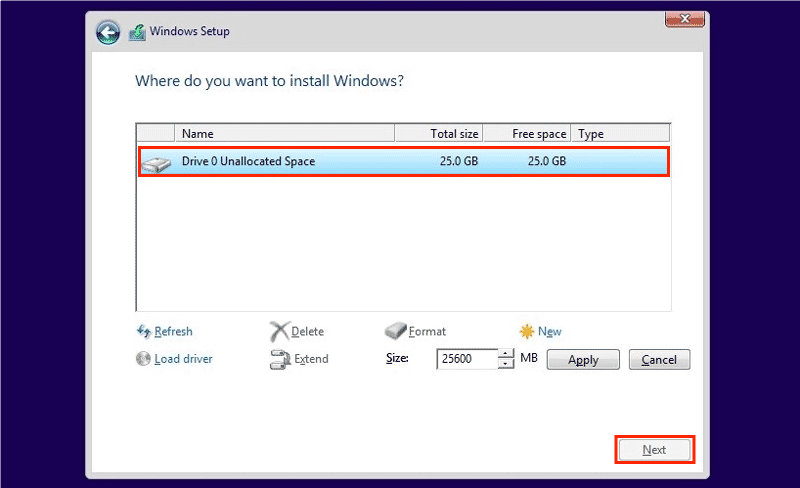
Task: Sort by the Total size column
Action: pyautogui.click(x=439, y=134)
